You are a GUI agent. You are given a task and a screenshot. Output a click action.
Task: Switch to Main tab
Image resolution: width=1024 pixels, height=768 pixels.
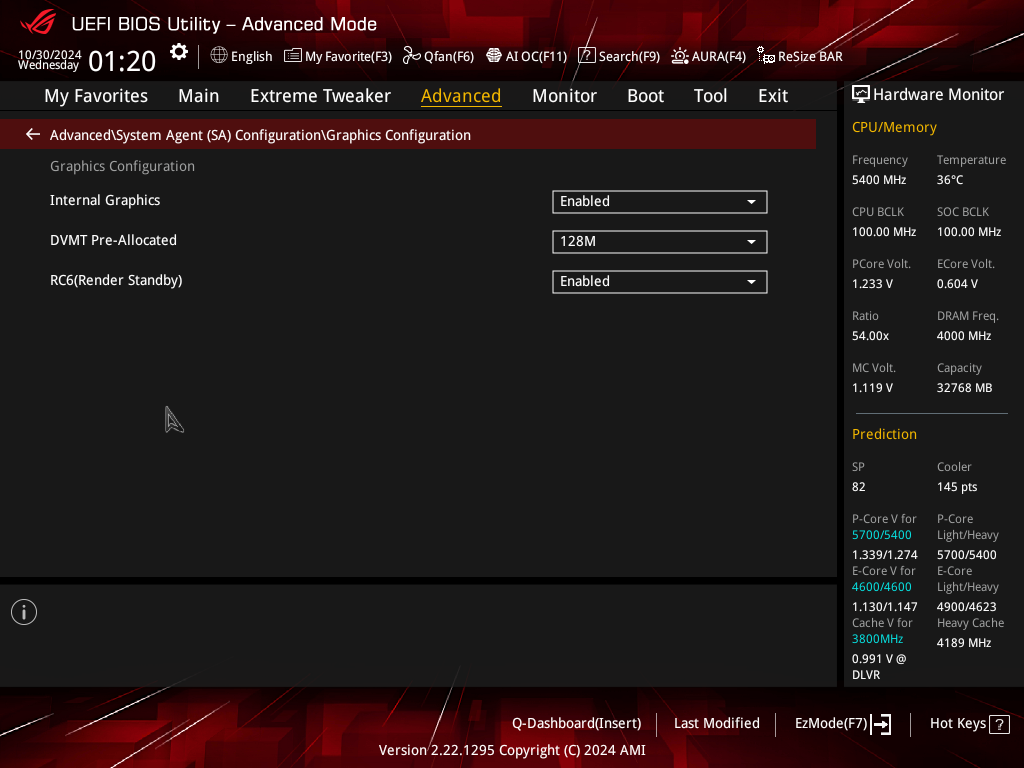pos(199,96)
